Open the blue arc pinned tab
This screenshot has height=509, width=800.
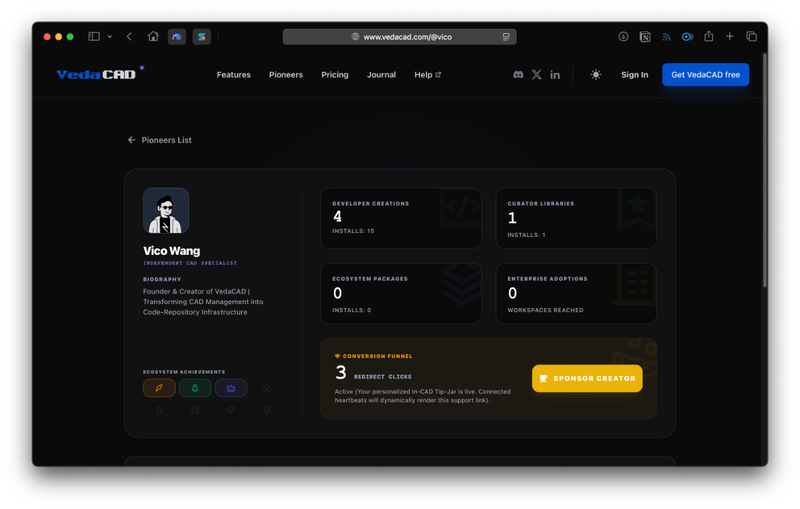(x=177, y=37)
